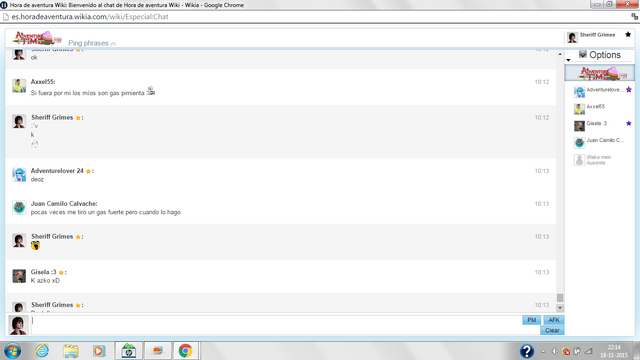
Task: Click Adventurelover 24 avatar in chat
Action: 19,175
